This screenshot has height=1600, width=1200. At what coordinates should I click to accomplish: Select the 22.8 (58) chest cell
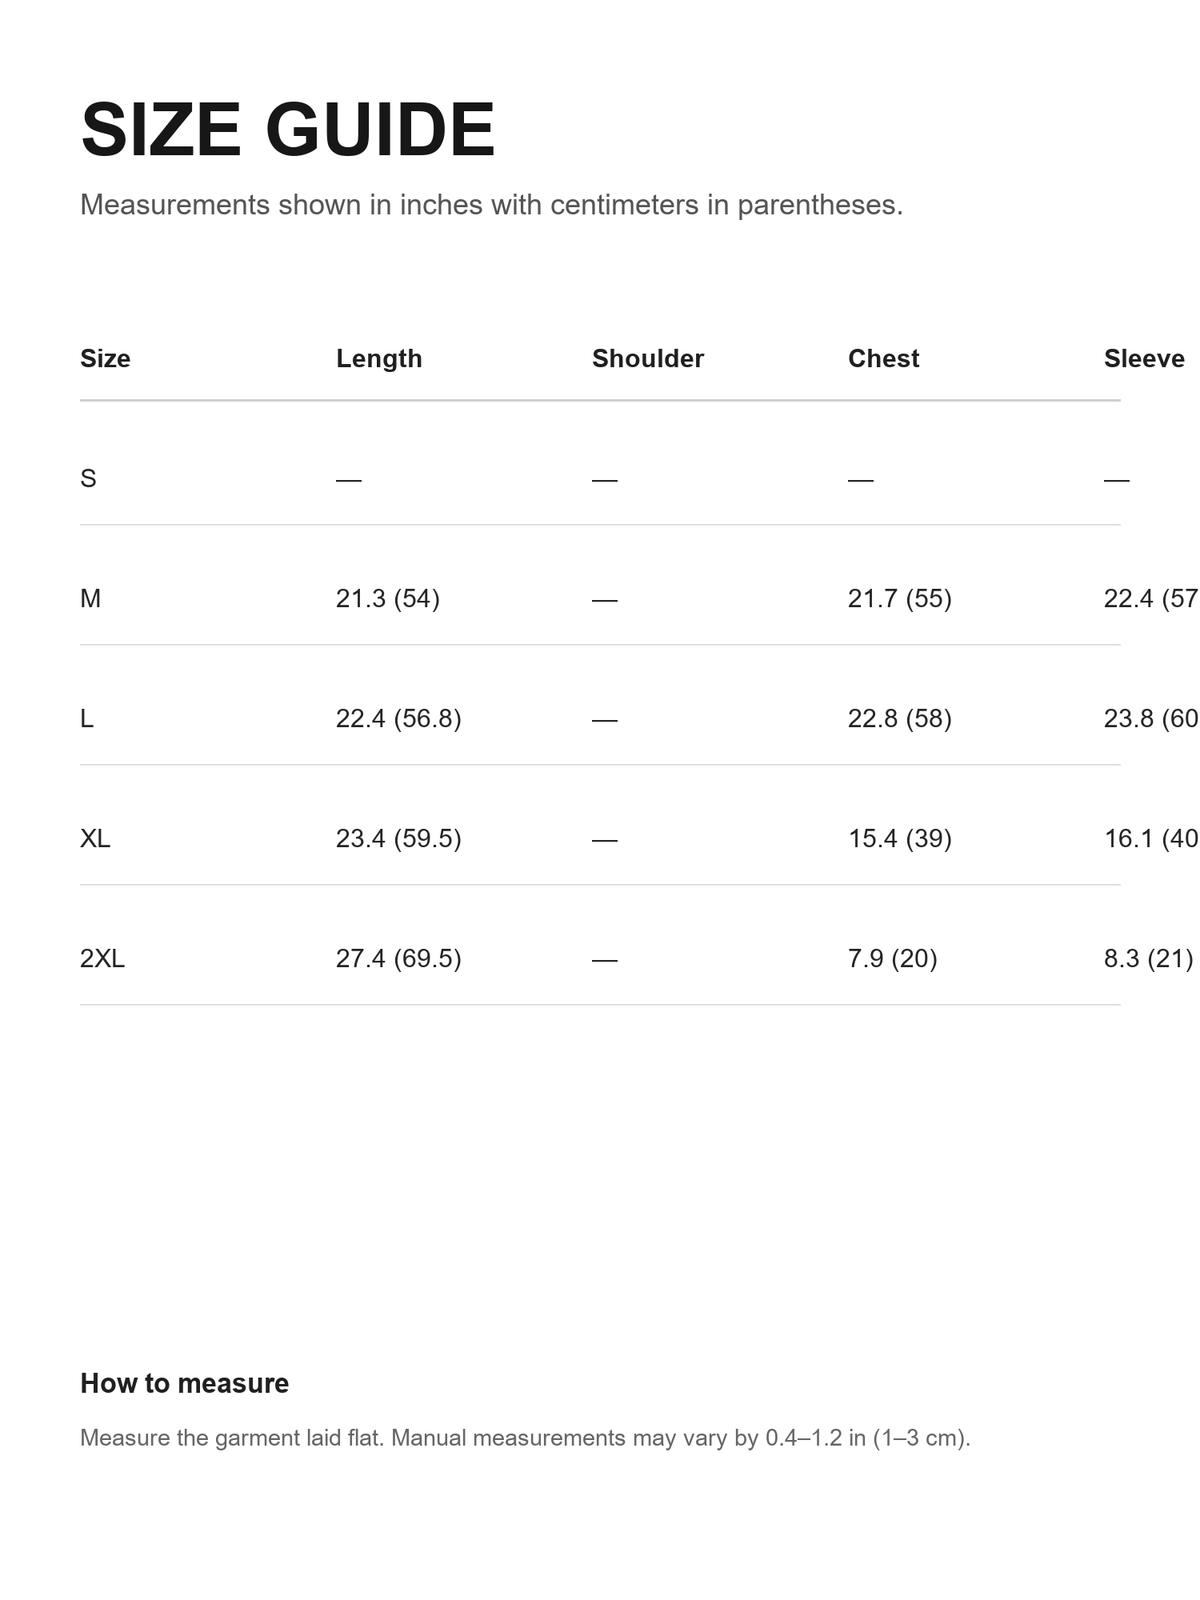(900, 718)
